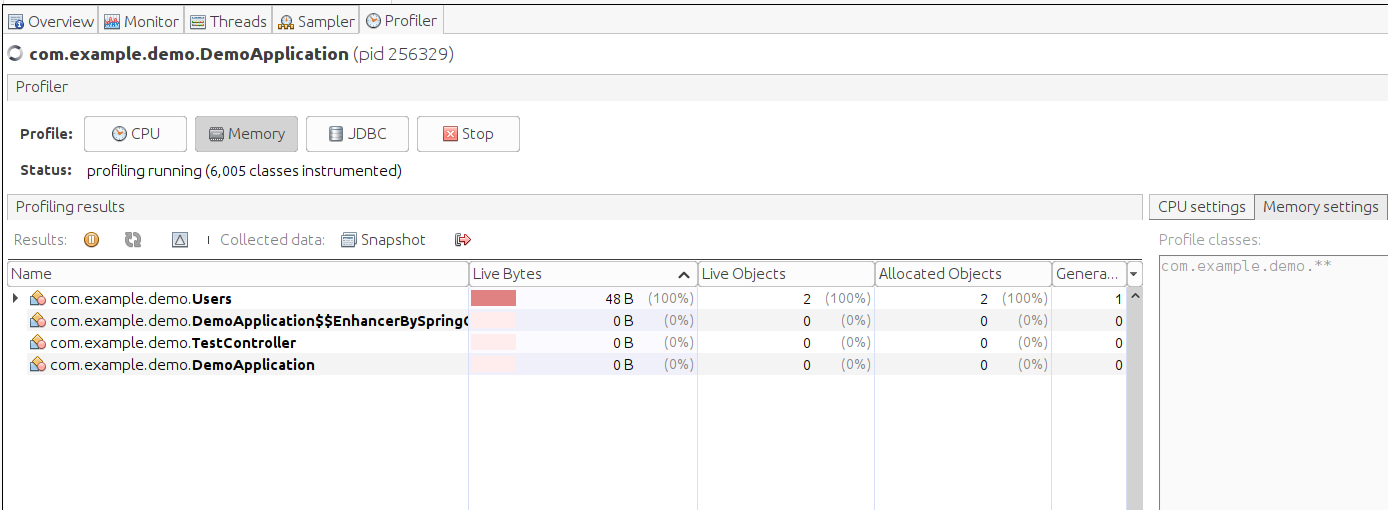Switch to the Sampler tab
Screen dimensions: 1388x510
[316, 21]
